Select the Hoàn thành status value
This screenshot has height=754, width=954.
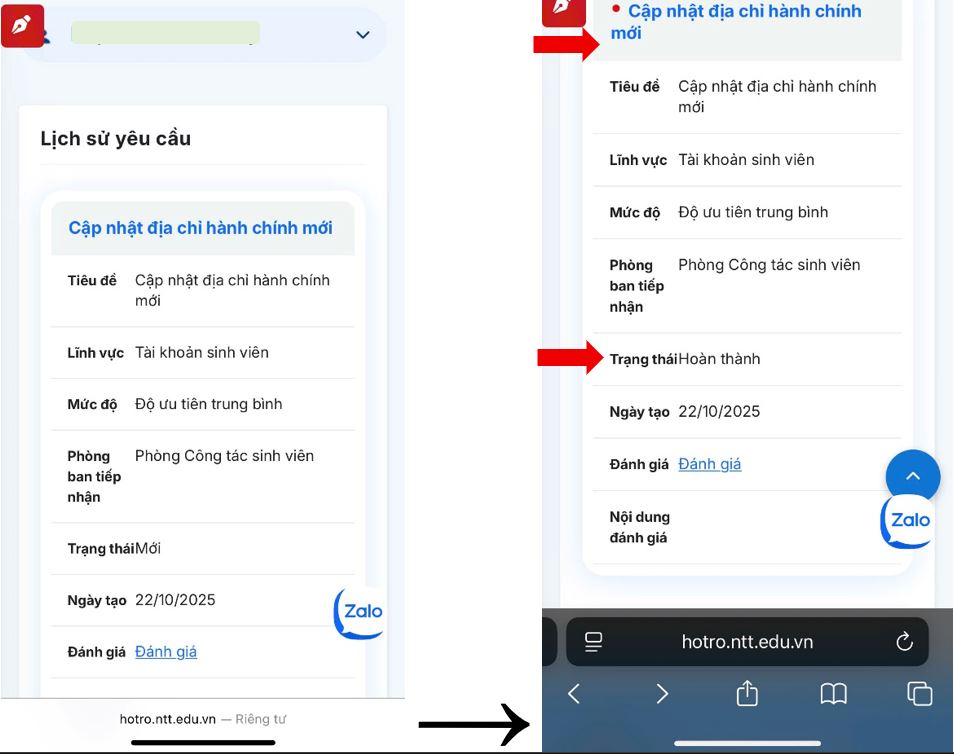click(719, 359)
